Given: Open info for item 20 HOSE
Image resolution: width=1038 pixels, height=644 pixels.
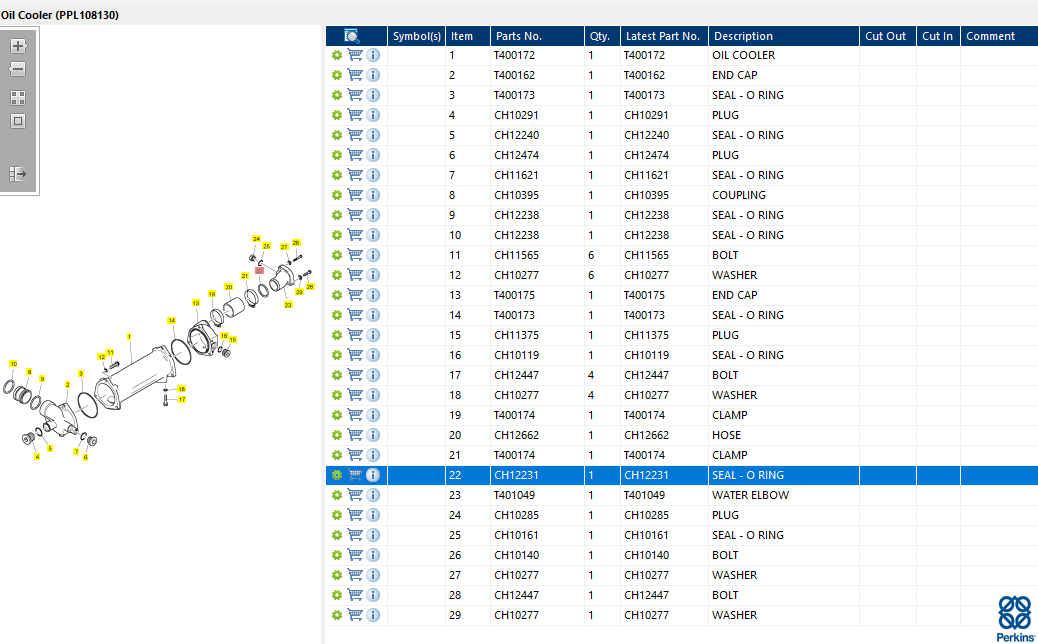Looking at the screenshot, I should (x=373, y=435).
